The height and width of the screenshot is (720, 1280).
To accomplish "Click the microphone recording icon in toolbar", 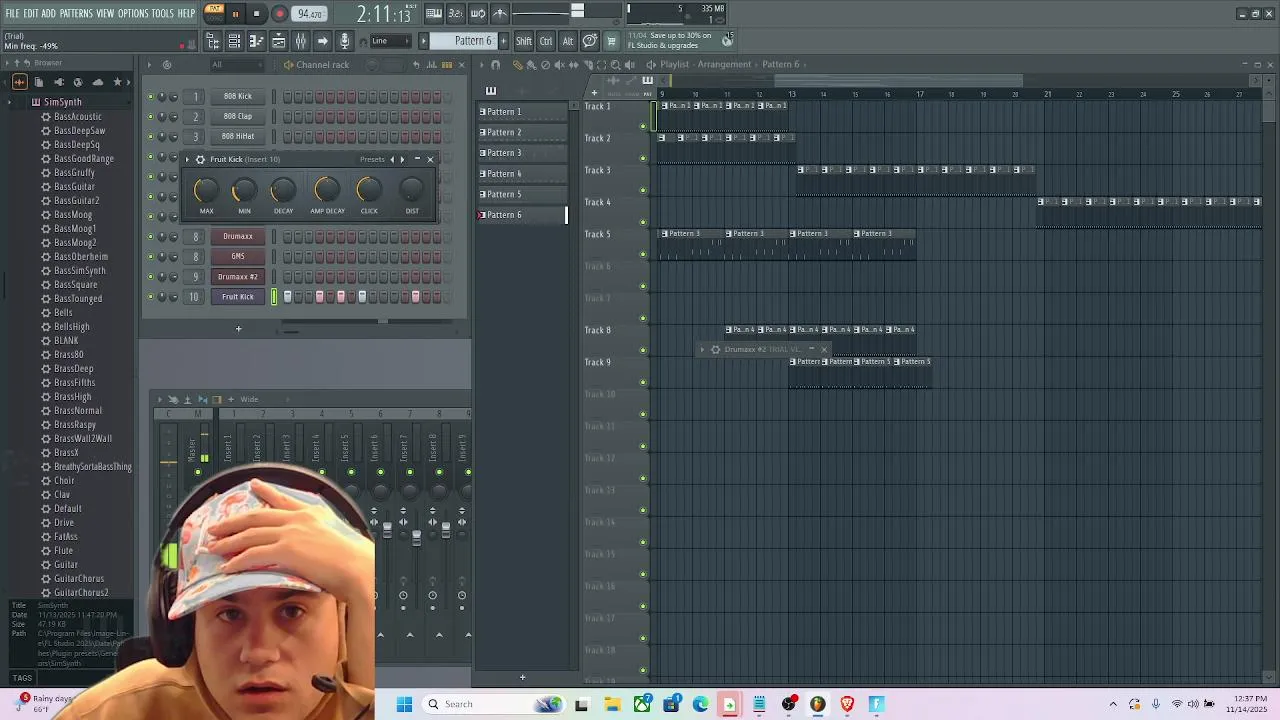I will (x=344, y=41).
